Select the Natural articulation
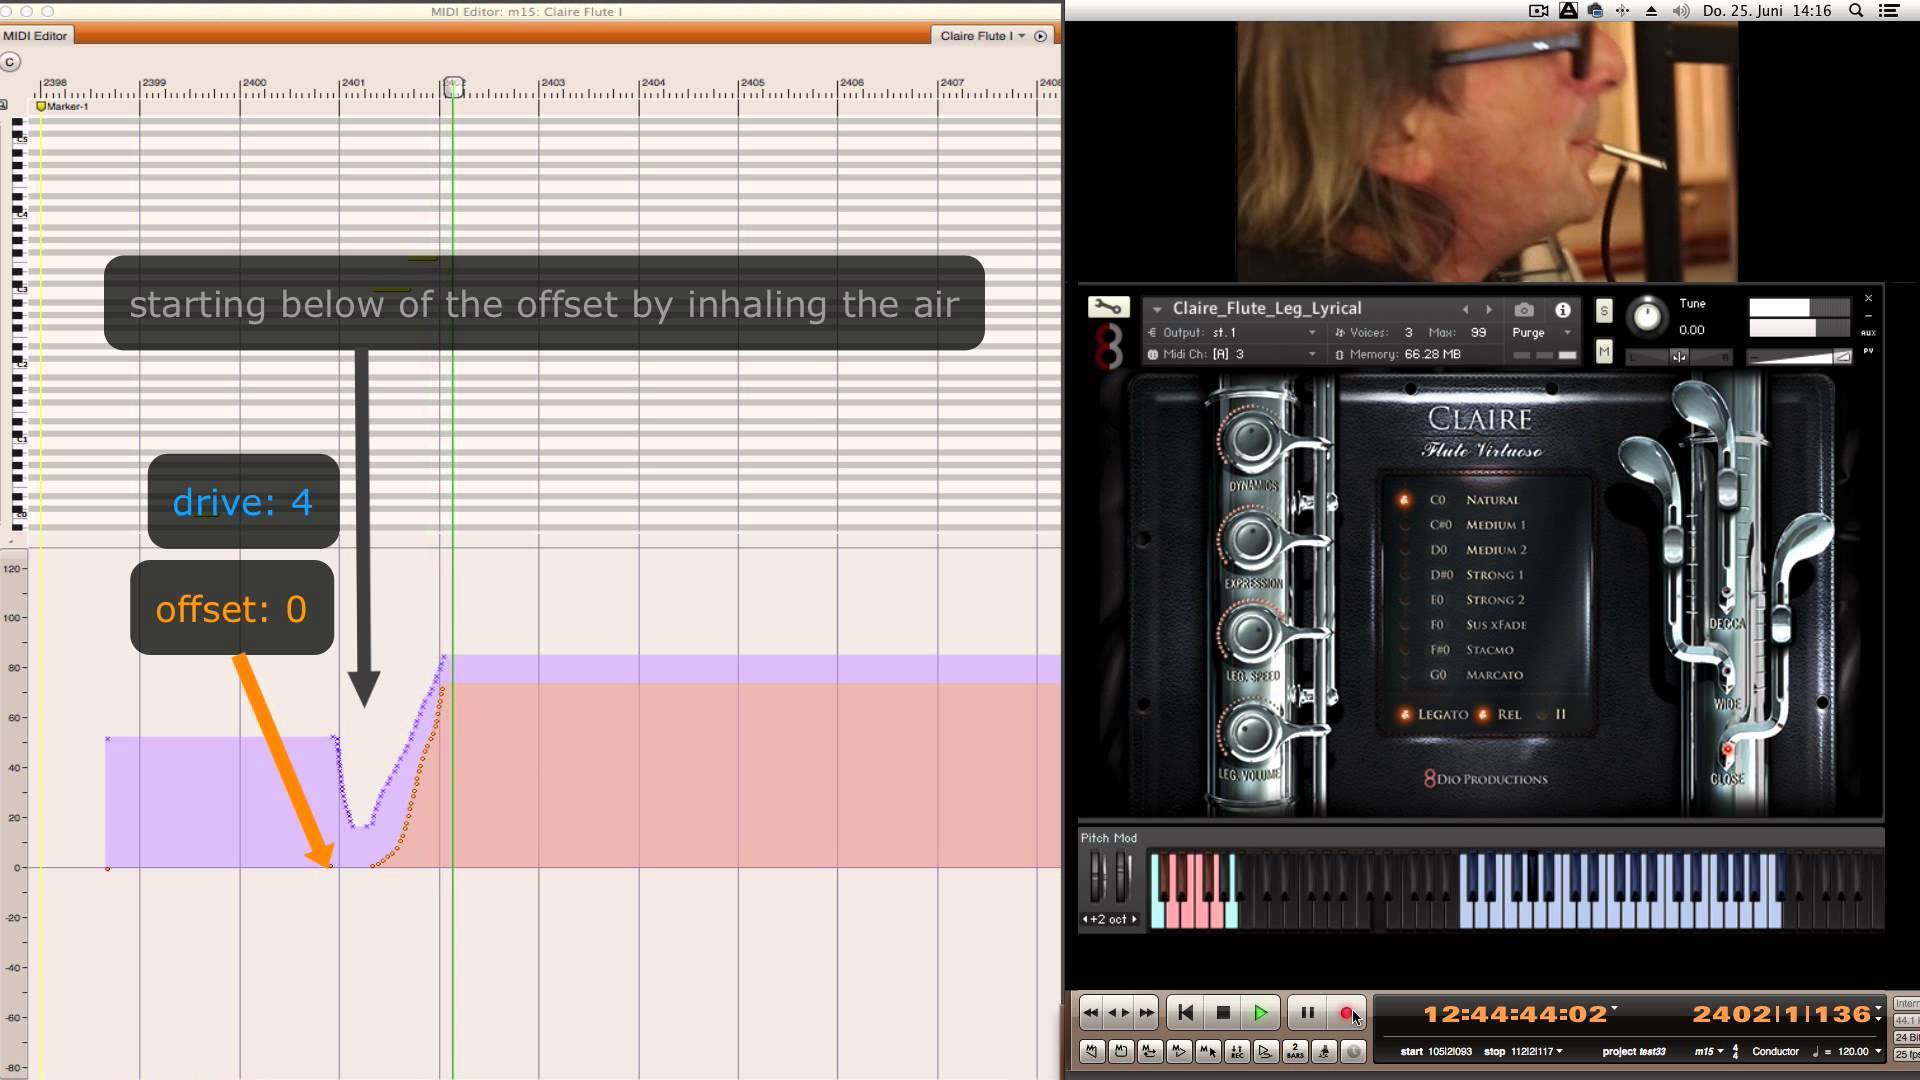Viewport: 1920px width, 1080px height. (x=1492, y=500)
